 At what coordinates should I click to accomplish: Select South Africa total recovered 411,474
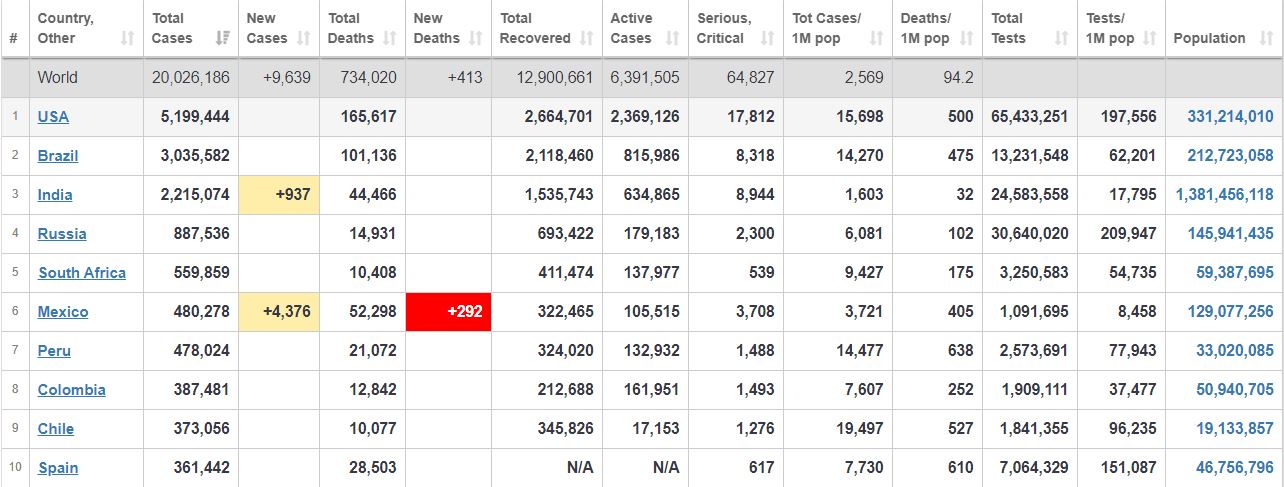(x=565, y=272)
